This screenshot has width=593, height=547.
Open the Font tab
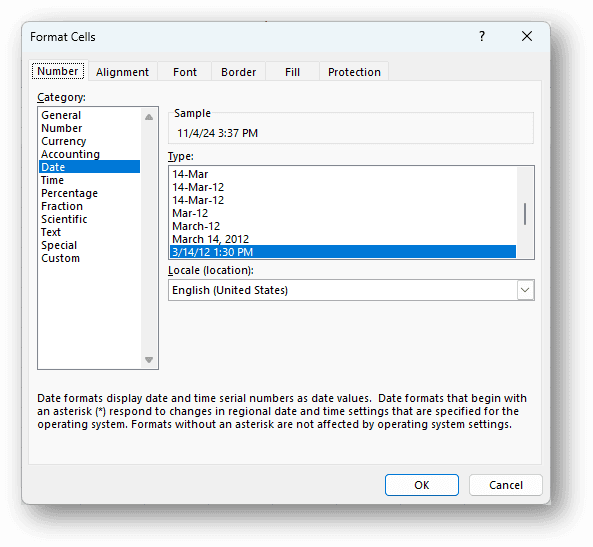point(185,72)
